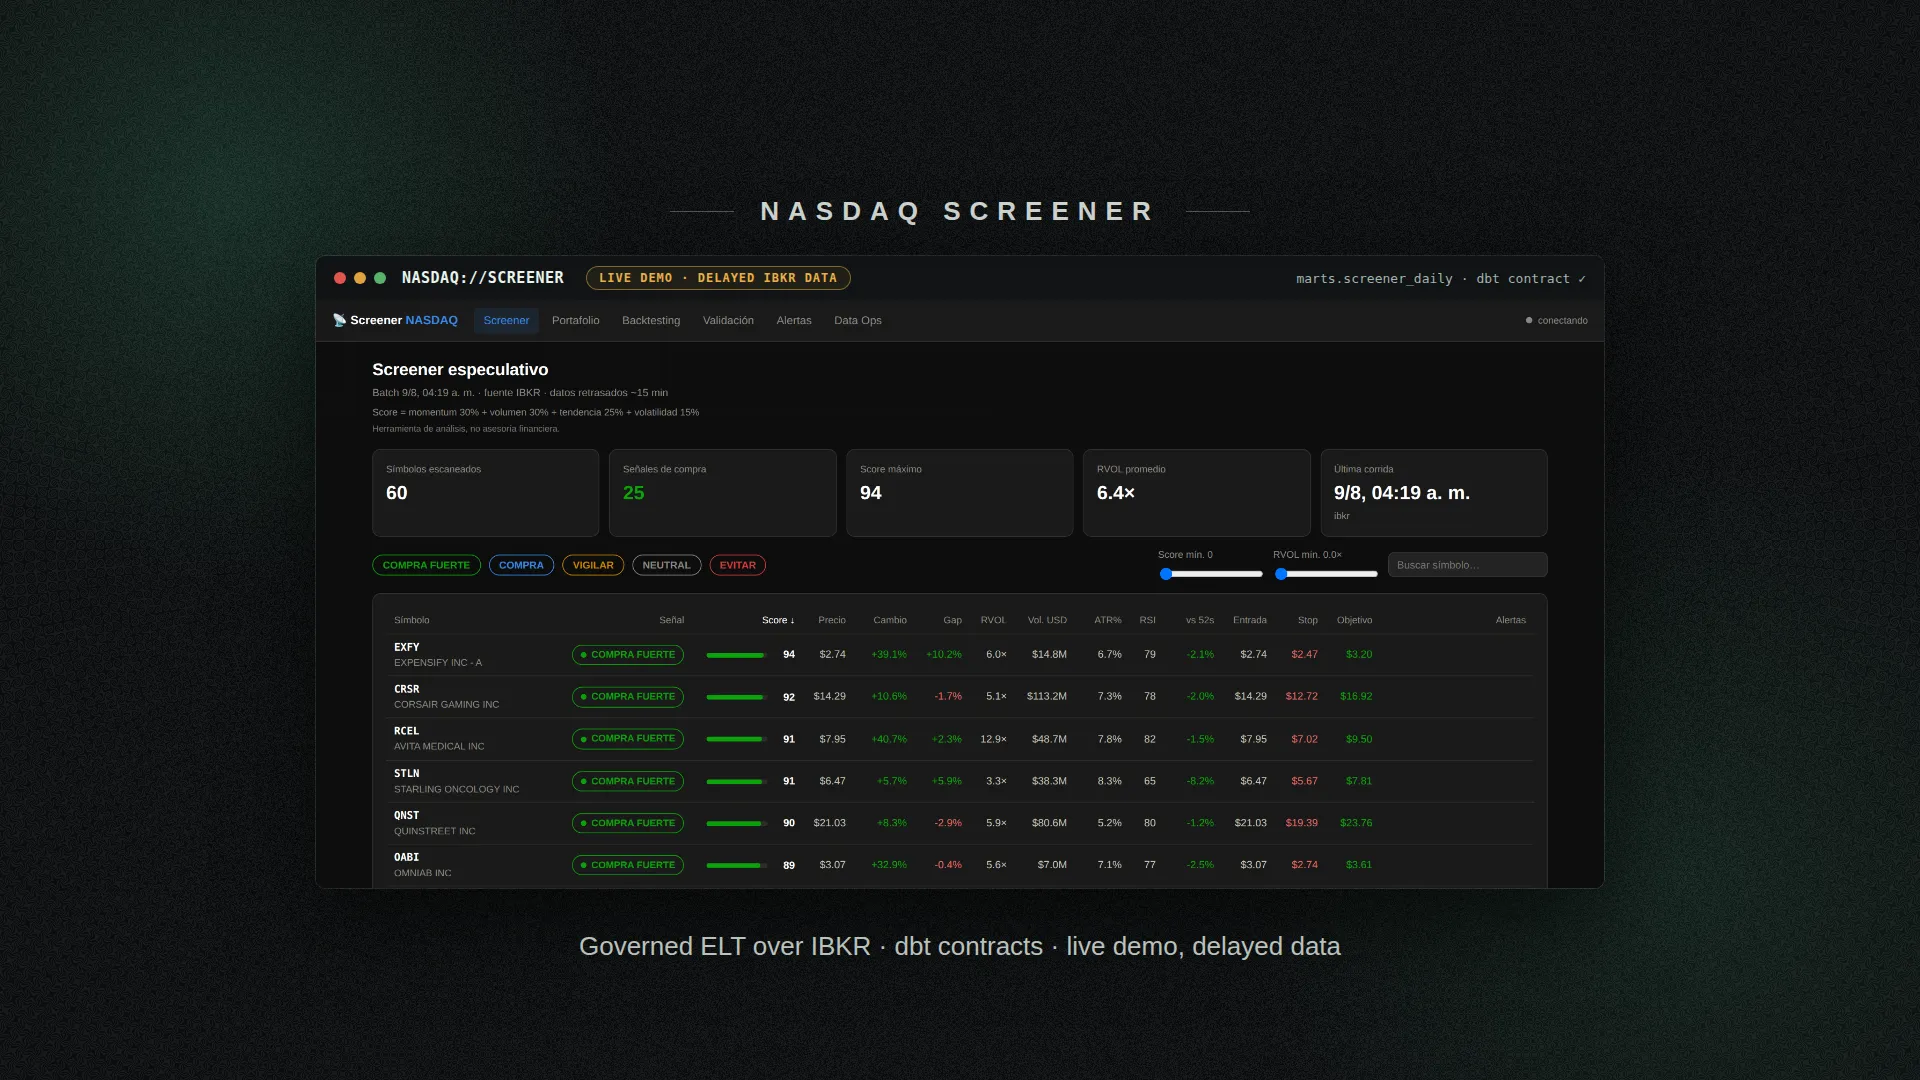Click the 'Score máximo' card showing 94
The height and width of the screenshot is (1080, 1920).
[x=959, y=493]
